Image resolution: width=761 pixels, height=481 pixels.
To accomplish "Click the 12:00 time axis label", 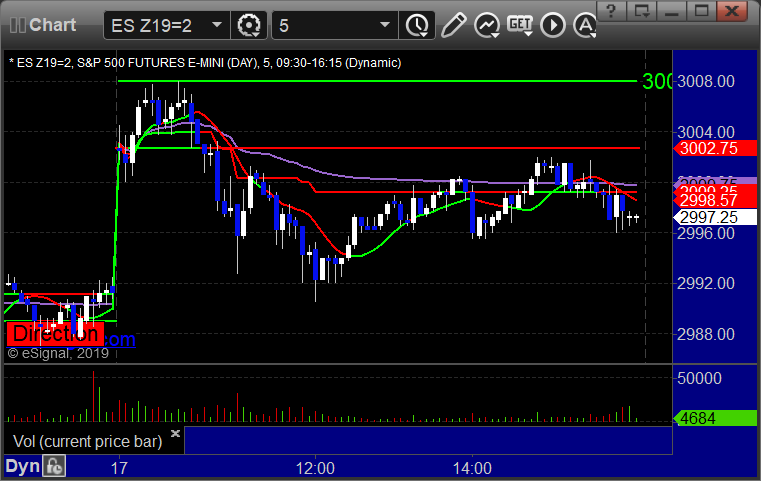I will click(x=315, y=468).
